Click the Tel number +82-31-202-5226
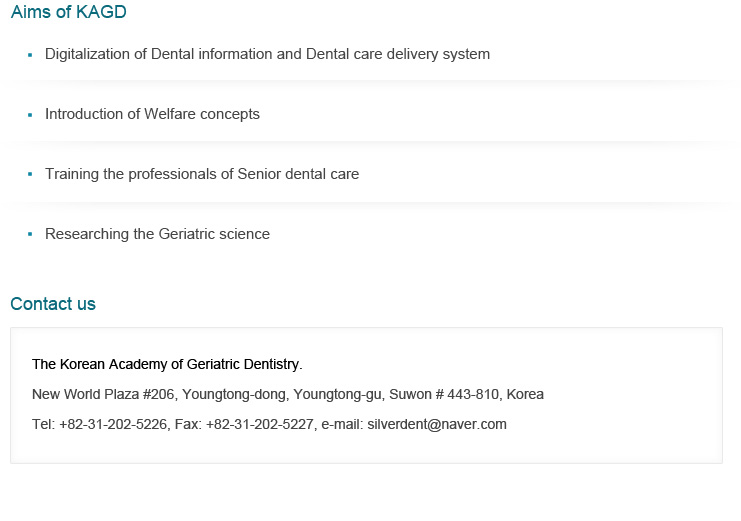Viewport: 741px width, 521px height. pyautogui.click(x=113, y=424)
